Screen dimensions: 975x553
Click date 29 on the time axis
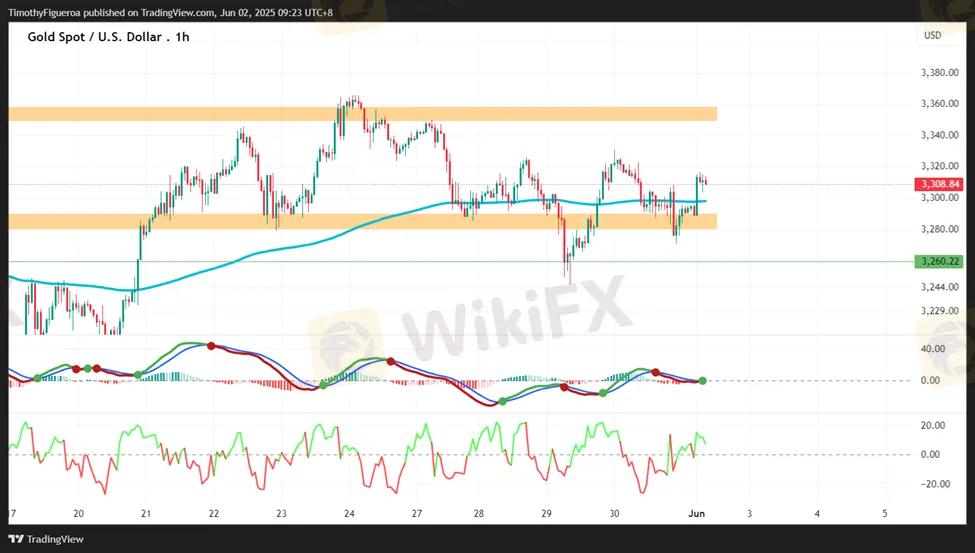pyautogui.click(x=547, y=513)
